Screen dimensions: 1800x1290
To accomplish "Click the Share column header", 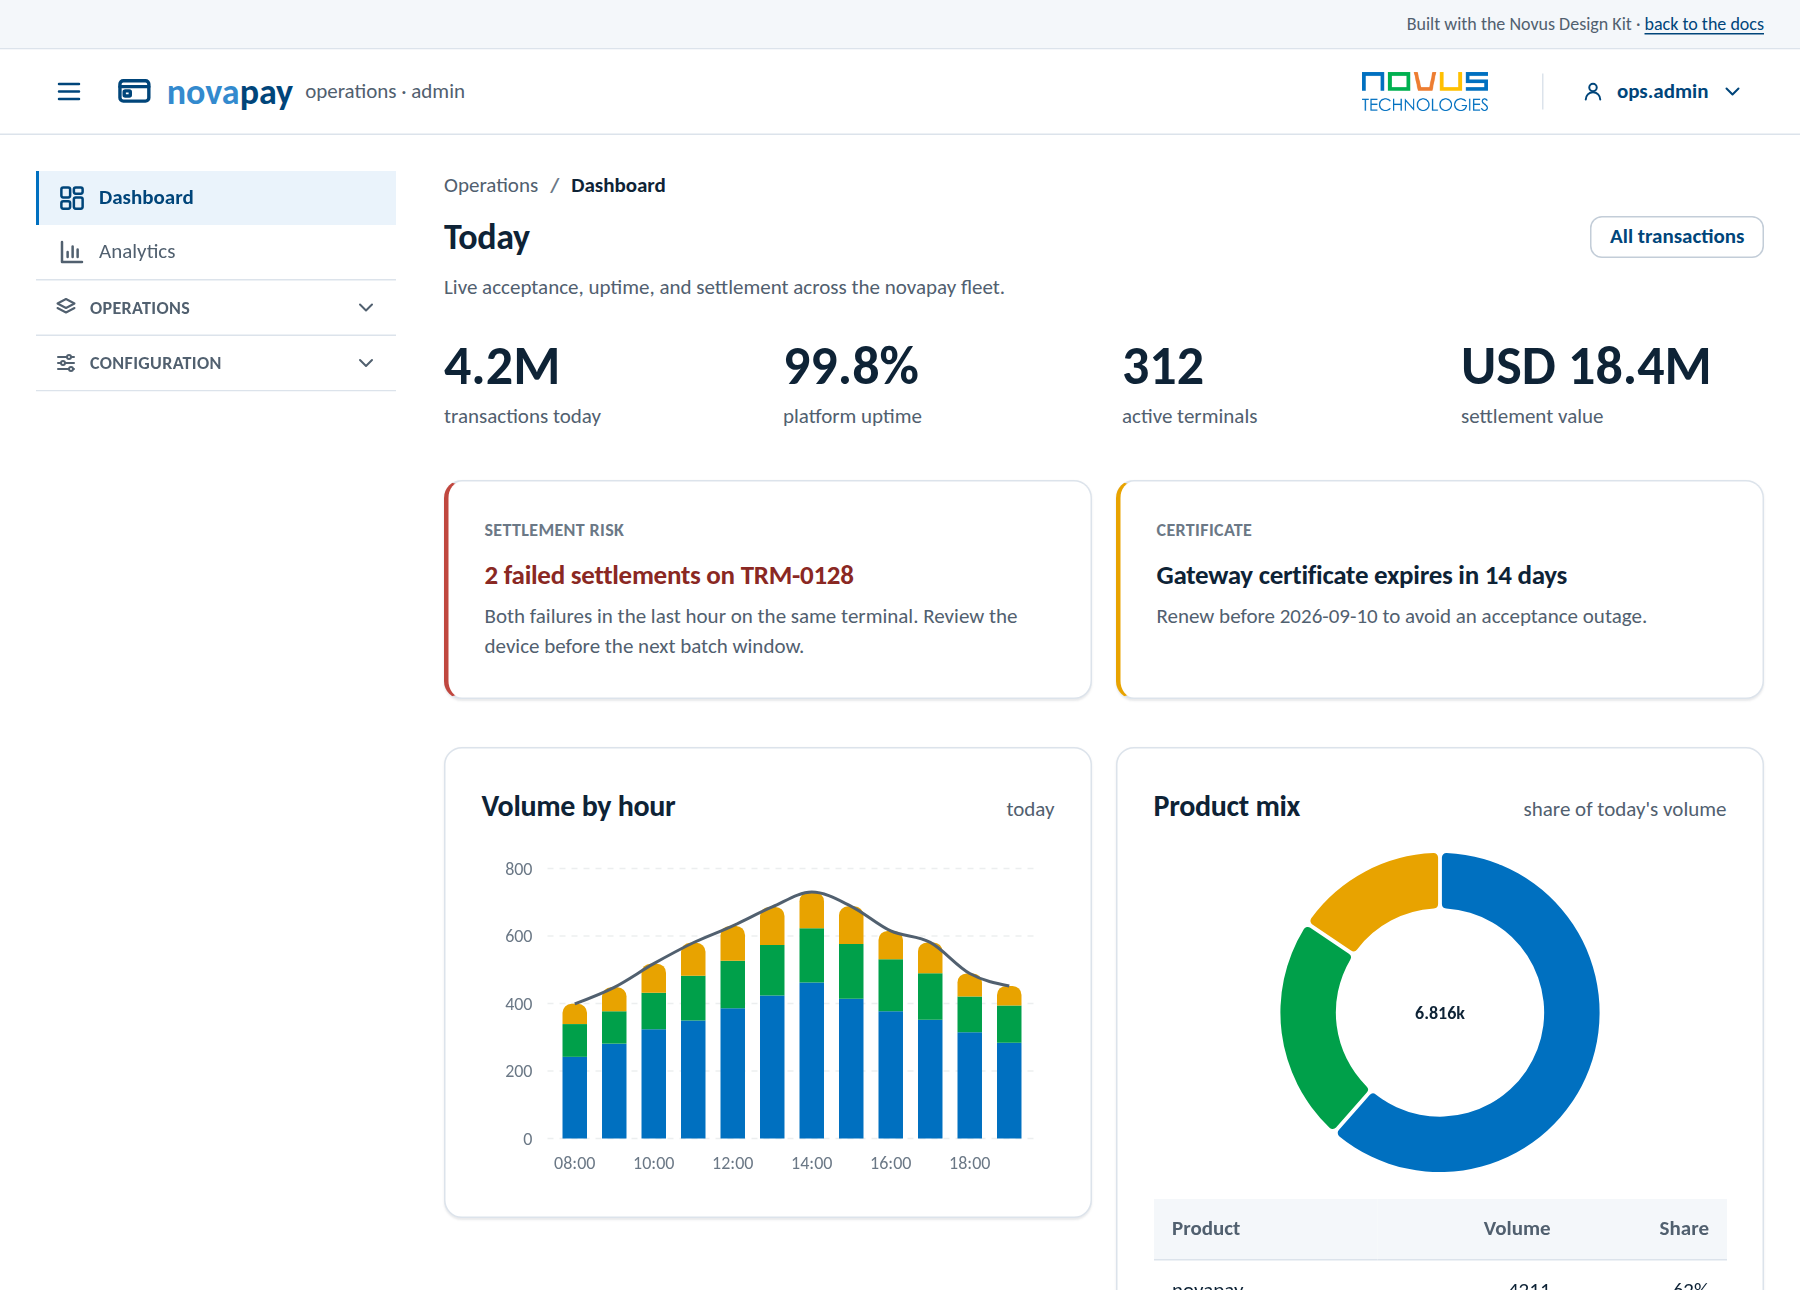I will (x=1684, y=1229).
